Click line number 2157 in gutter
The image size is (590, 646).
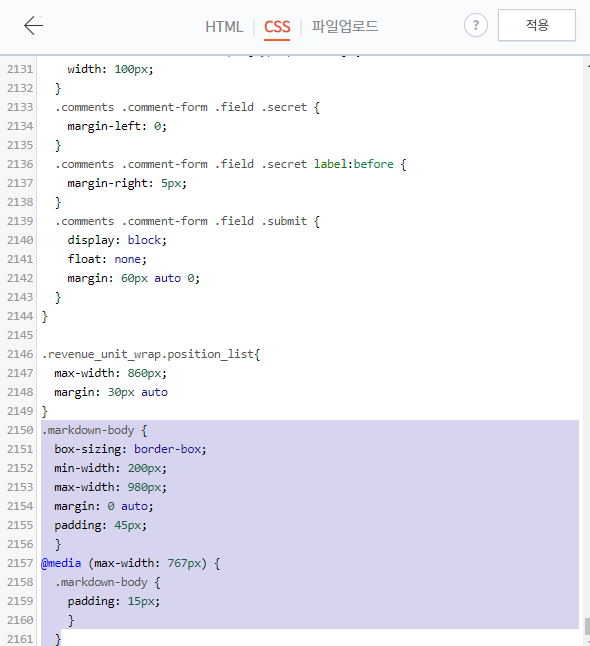(x=20, y=563)
